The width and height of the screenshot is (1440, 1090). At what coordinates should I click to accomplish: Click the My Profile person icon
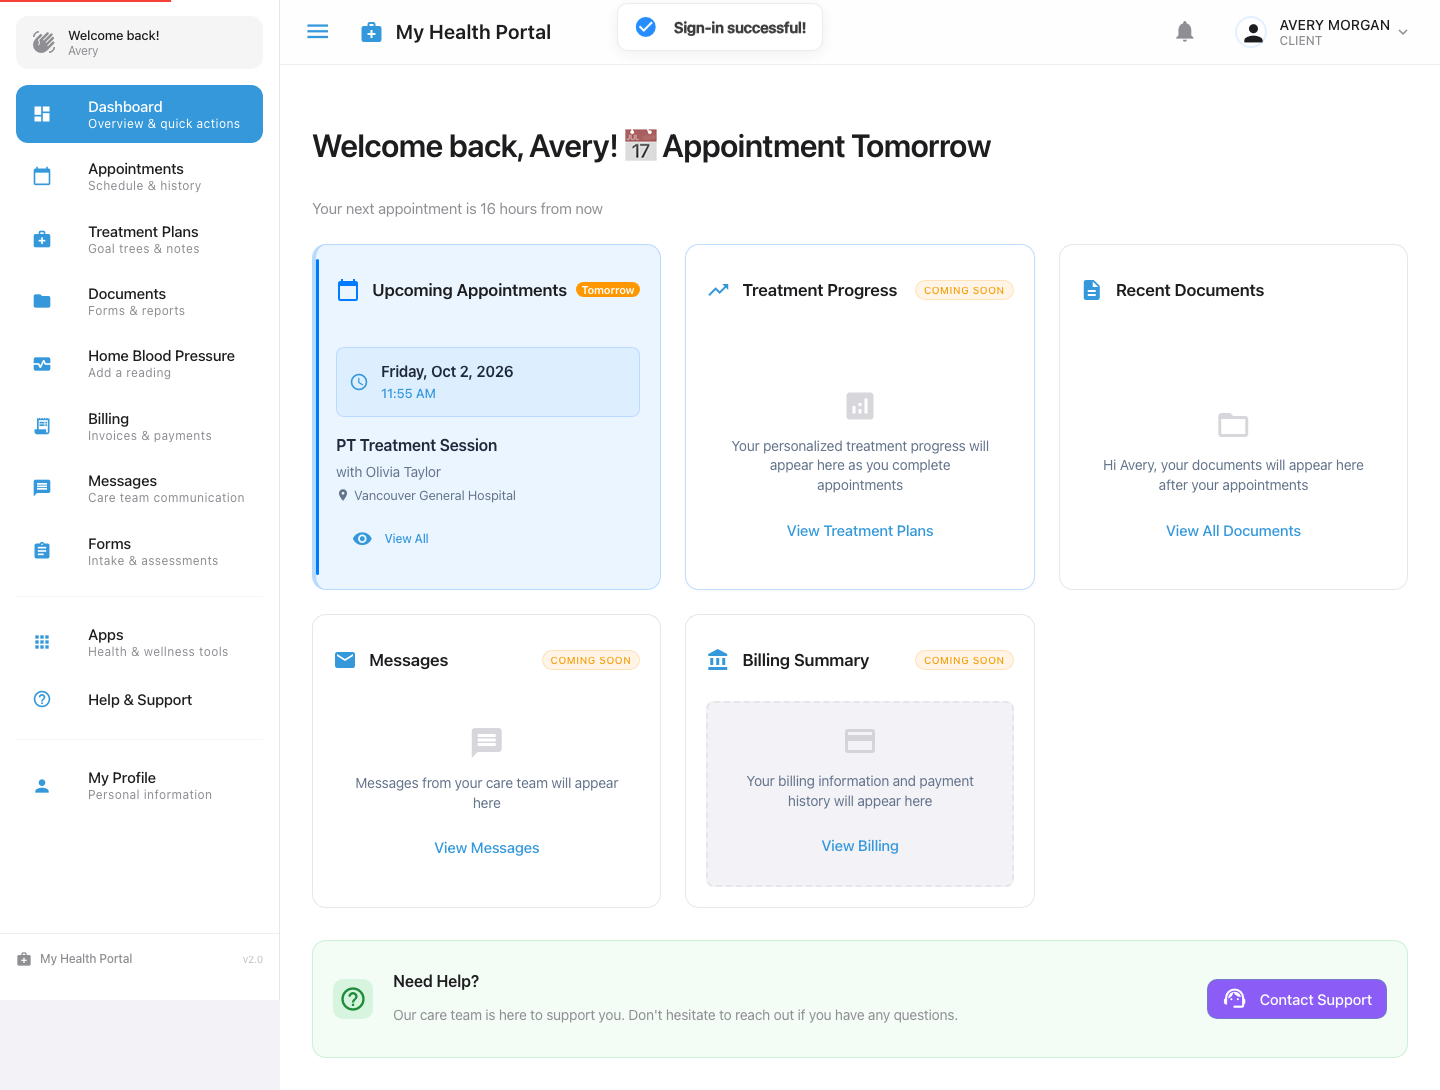pyautogui.click(x=42, y=786)
